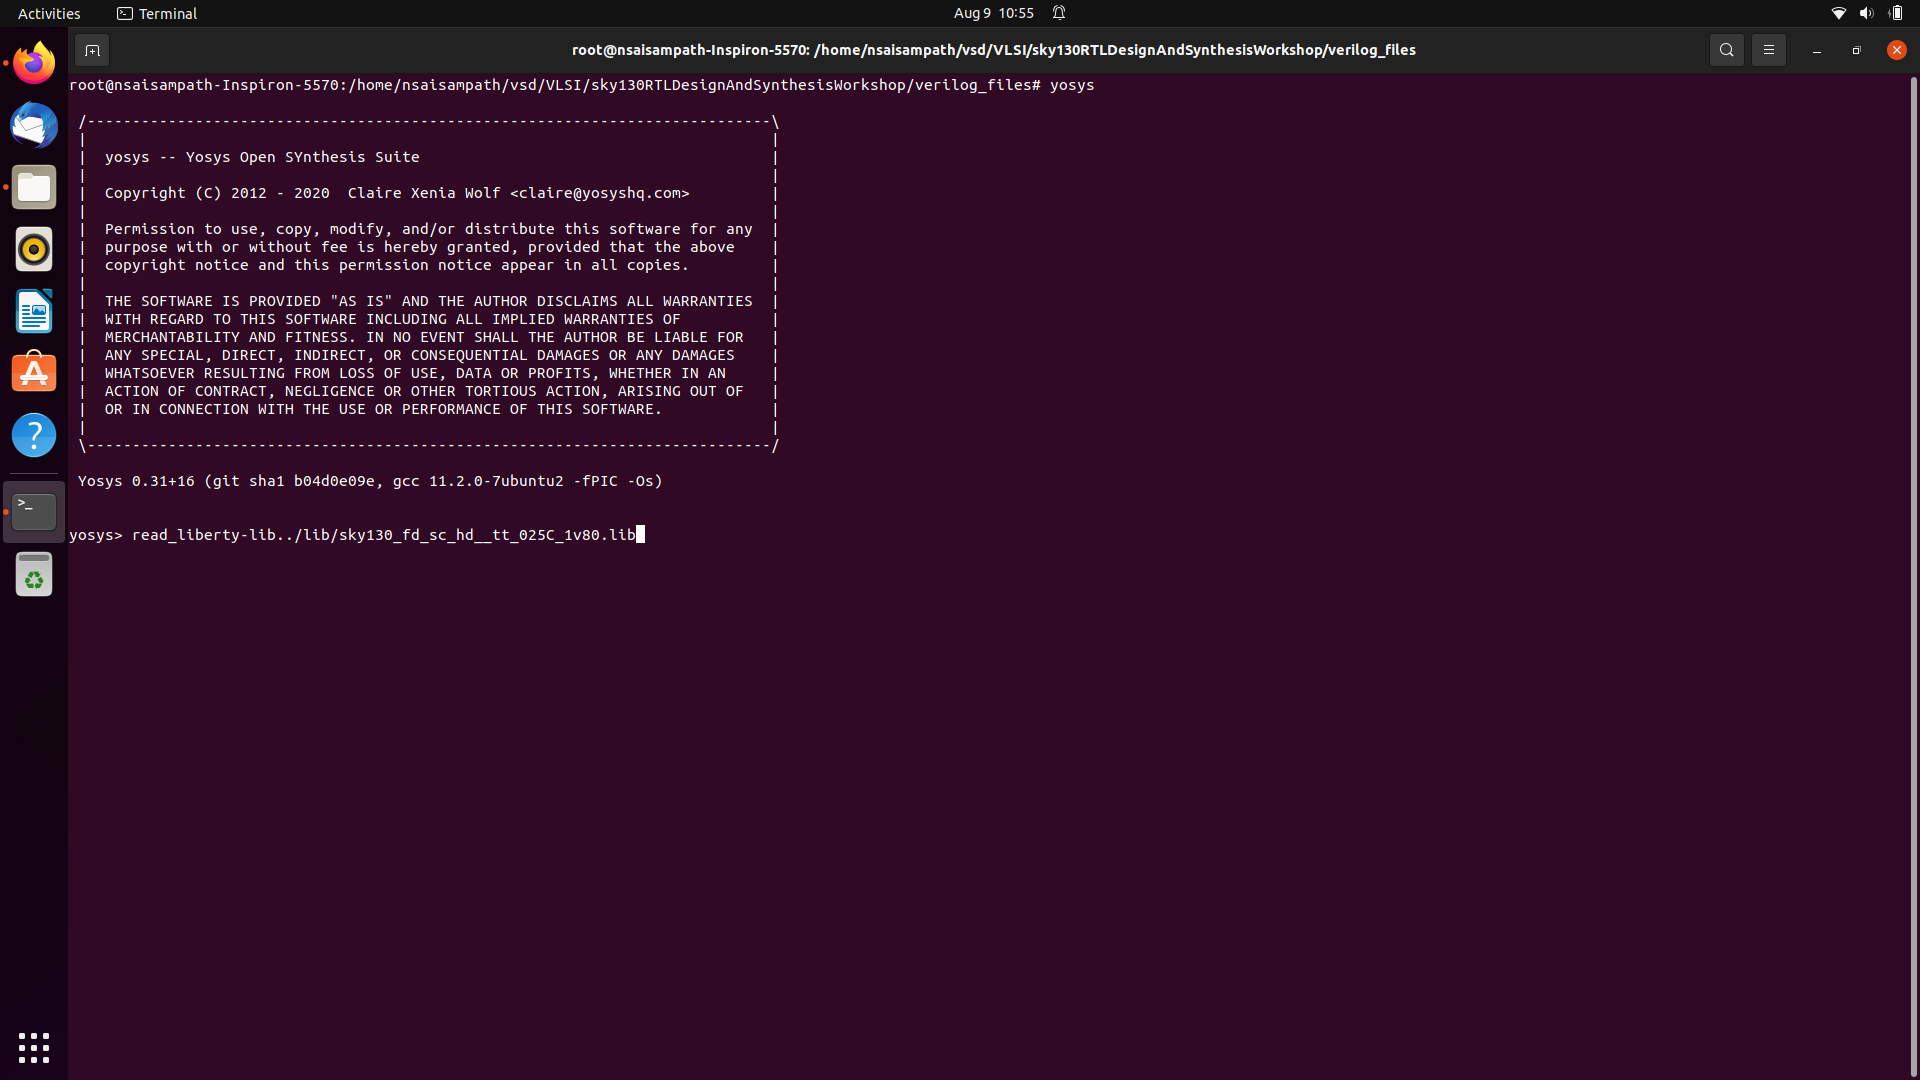Open the Terminal app menu
Viewport: 1920px width, 1080px height.
(x=157, y=13)
